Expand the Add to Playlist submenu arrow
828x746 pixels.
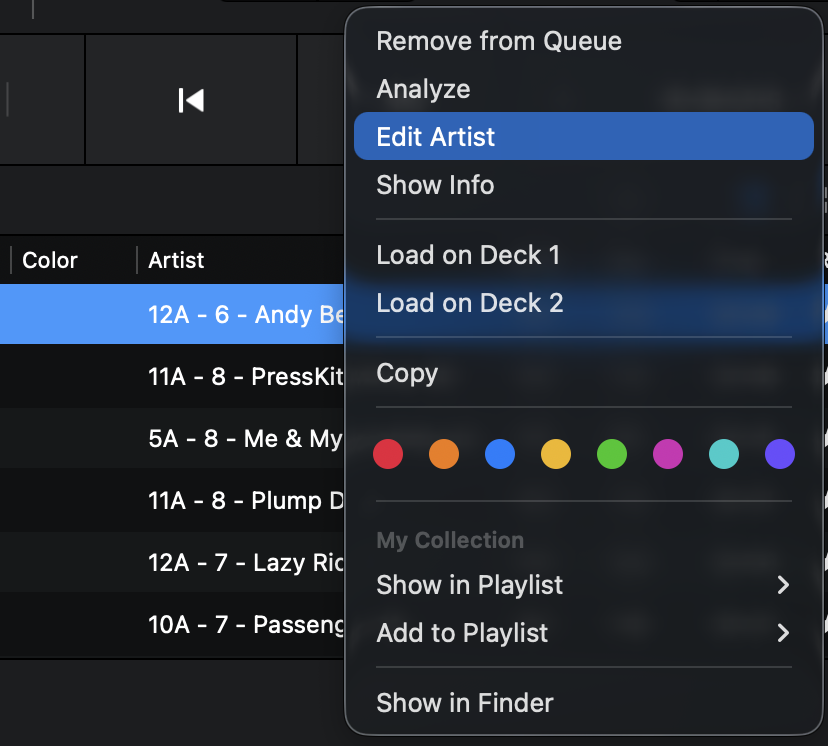click(783, 633)
